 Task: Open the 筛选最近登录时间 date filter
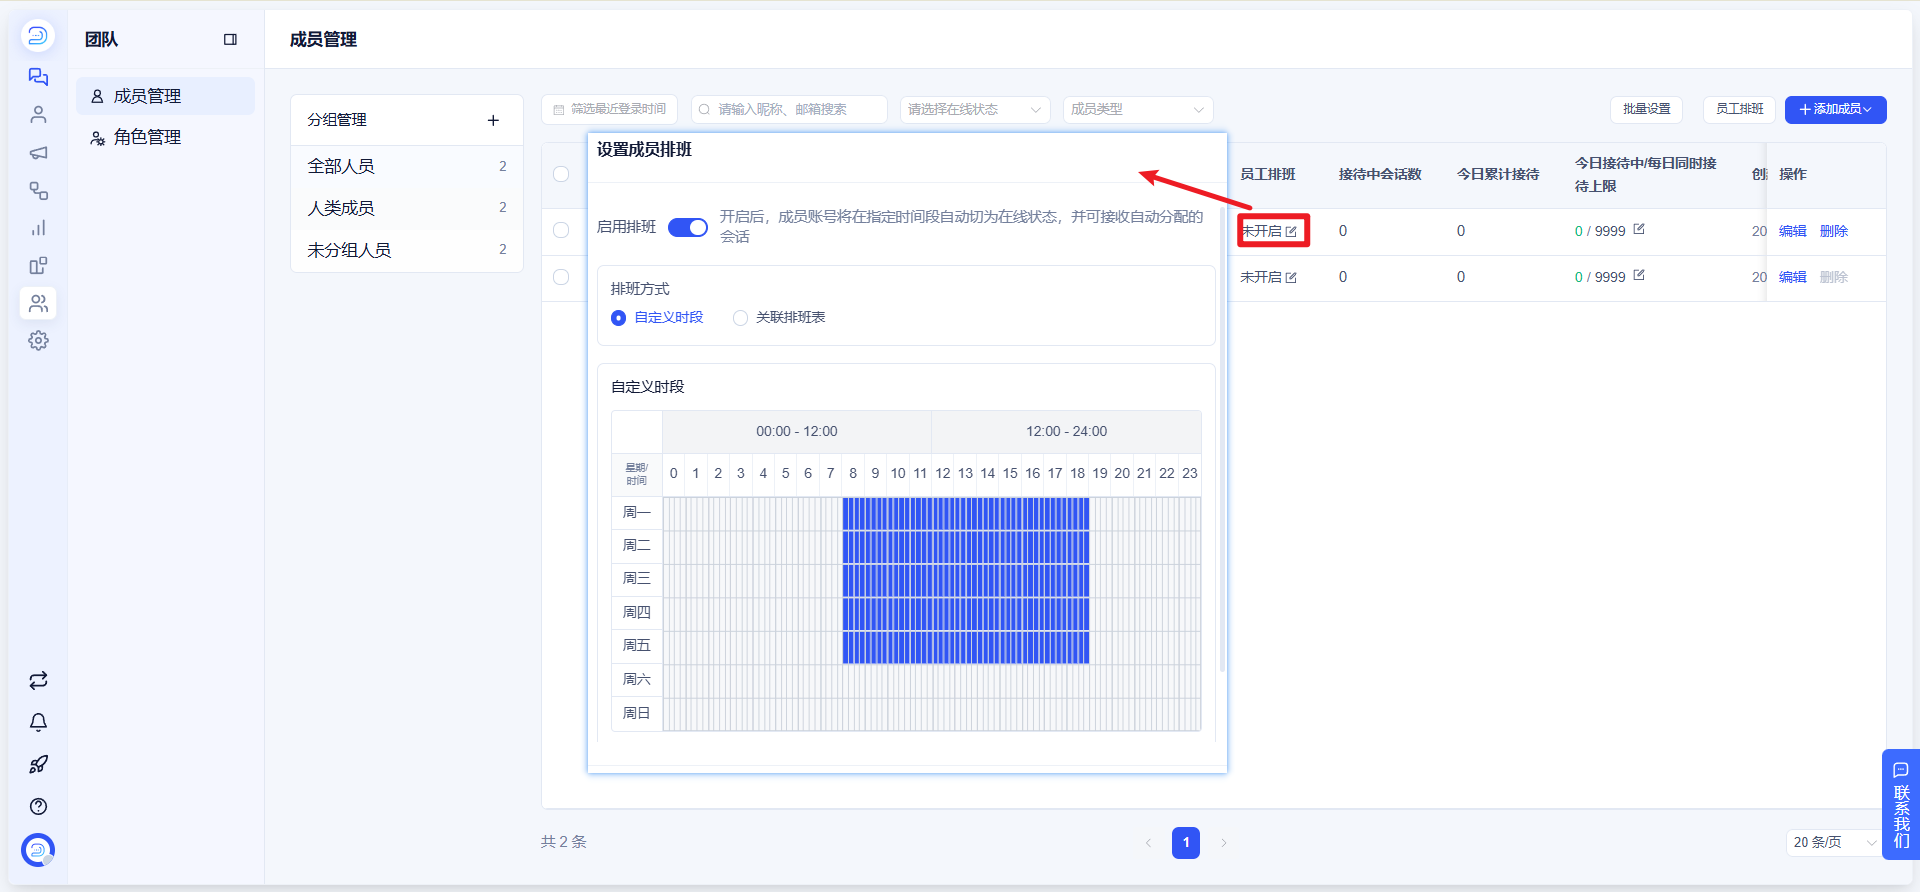click(x=610, y=109)
